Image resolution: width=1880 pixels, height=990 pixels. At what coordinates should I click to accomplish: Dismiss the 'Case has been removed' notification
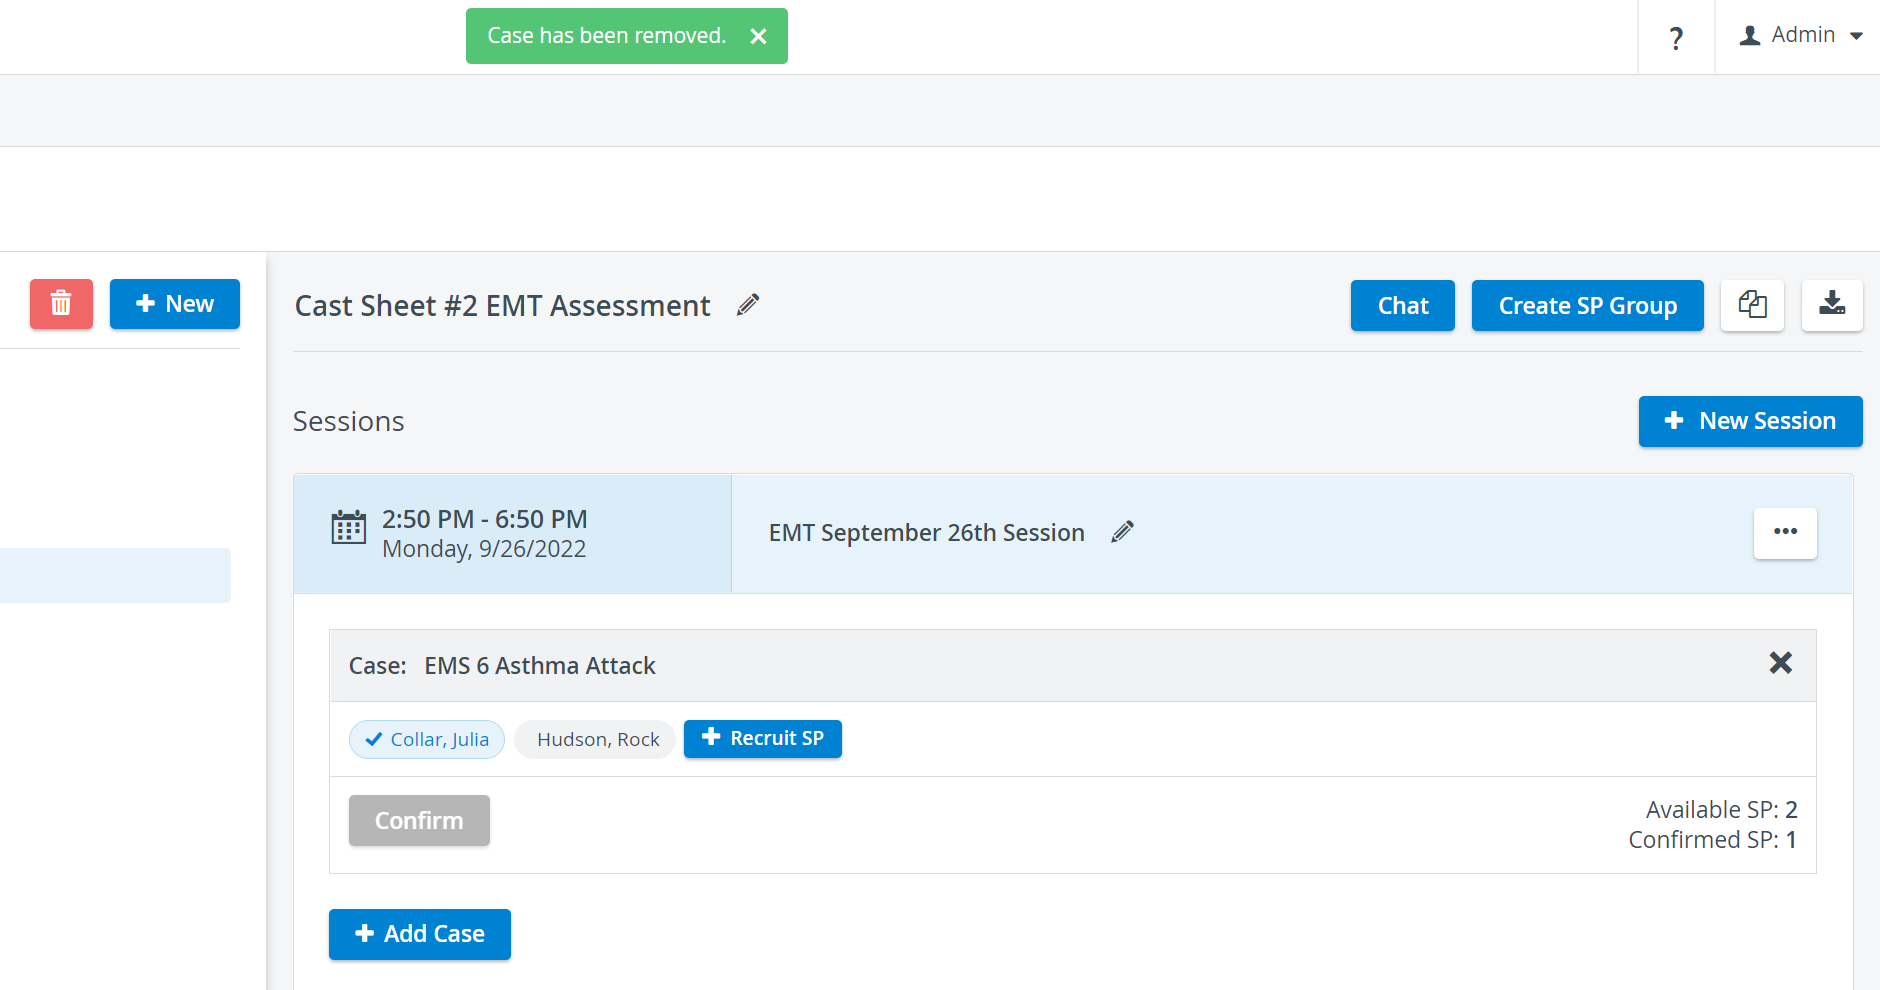coord(758,36)
